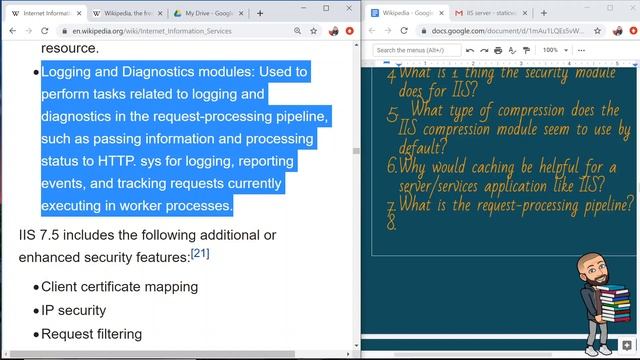Image resolution: width=640 pixels, height=360 pixels.
Task: Click the avatar extension icon in right browser
Action: tap(618, 31)
